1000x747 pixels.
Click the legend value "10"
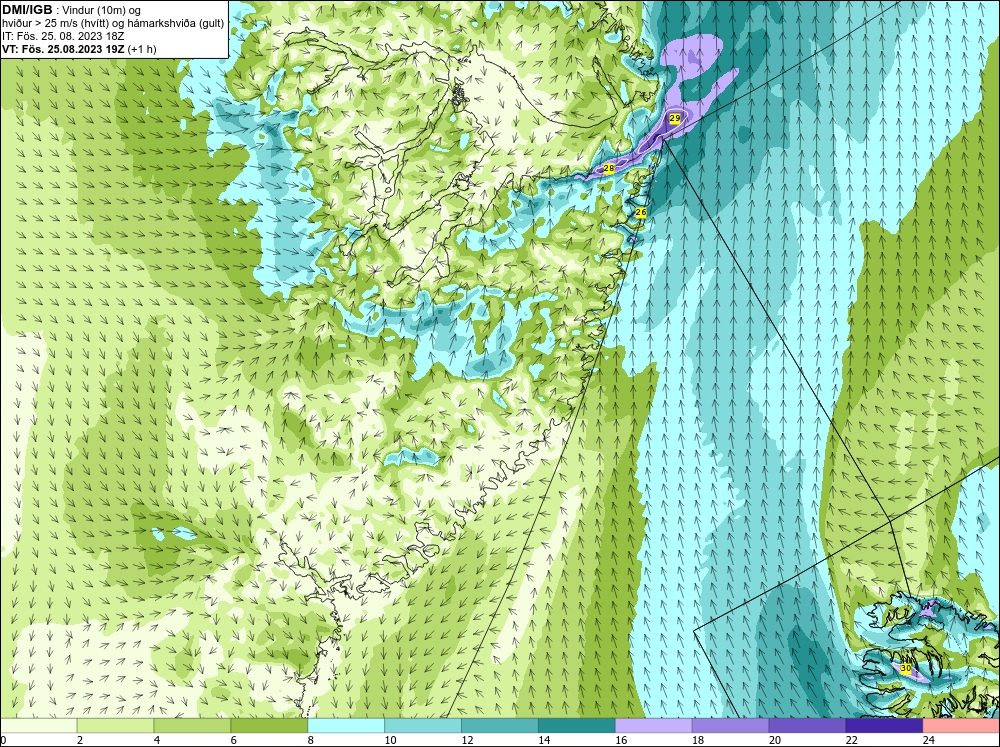pyautogui.click(x=390, y=740)
